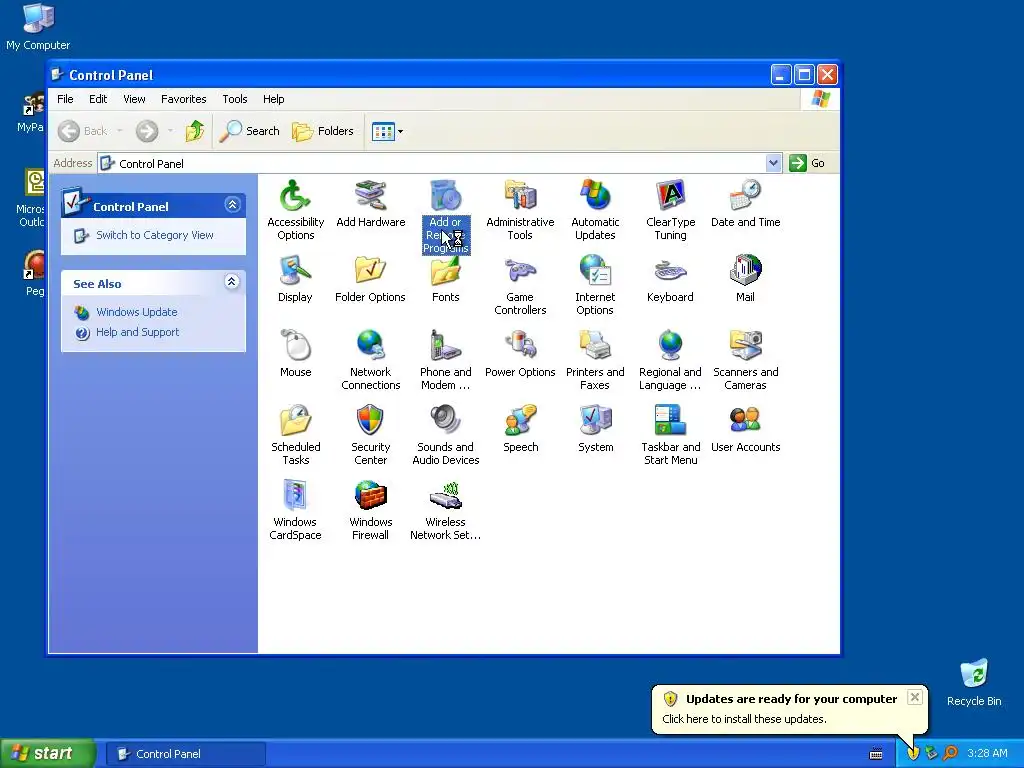Open Network Connections
The width and height of the screenshot is (1024, 768).
point(370,360)
